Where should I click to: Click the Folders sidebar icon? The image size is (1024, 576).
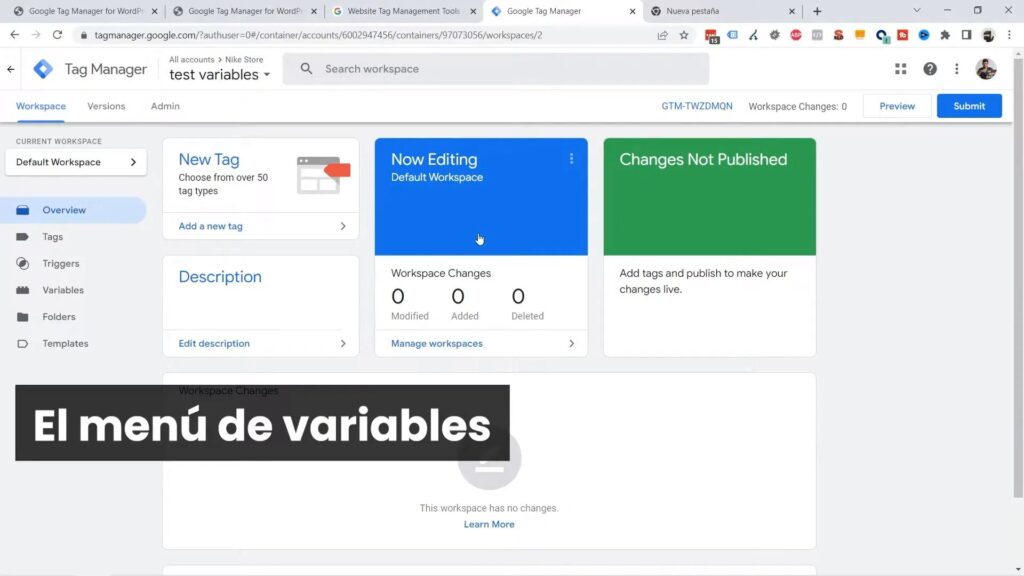[23, 317]
